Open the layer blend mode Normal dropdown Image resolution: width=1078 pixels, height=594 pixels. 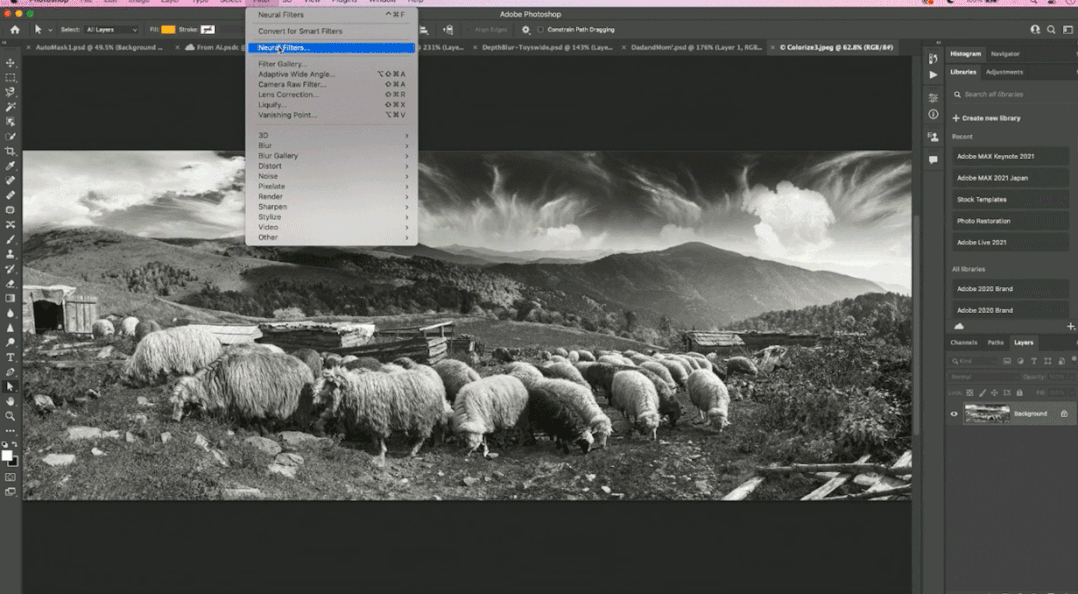(x=984, y=377)
